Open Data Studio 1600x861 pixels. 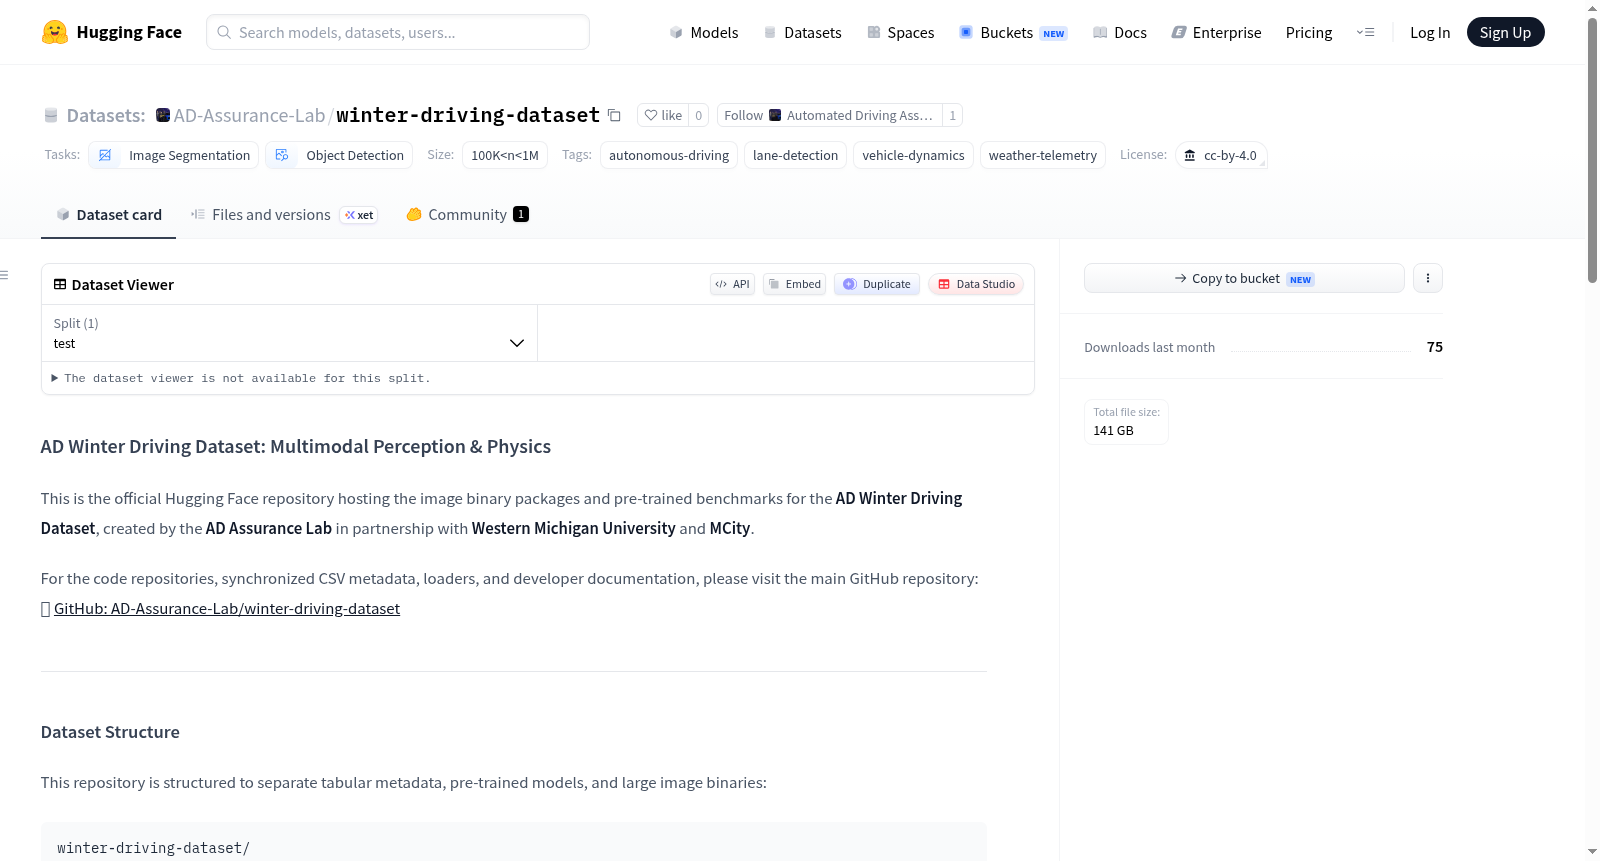[x=976, y=284]
